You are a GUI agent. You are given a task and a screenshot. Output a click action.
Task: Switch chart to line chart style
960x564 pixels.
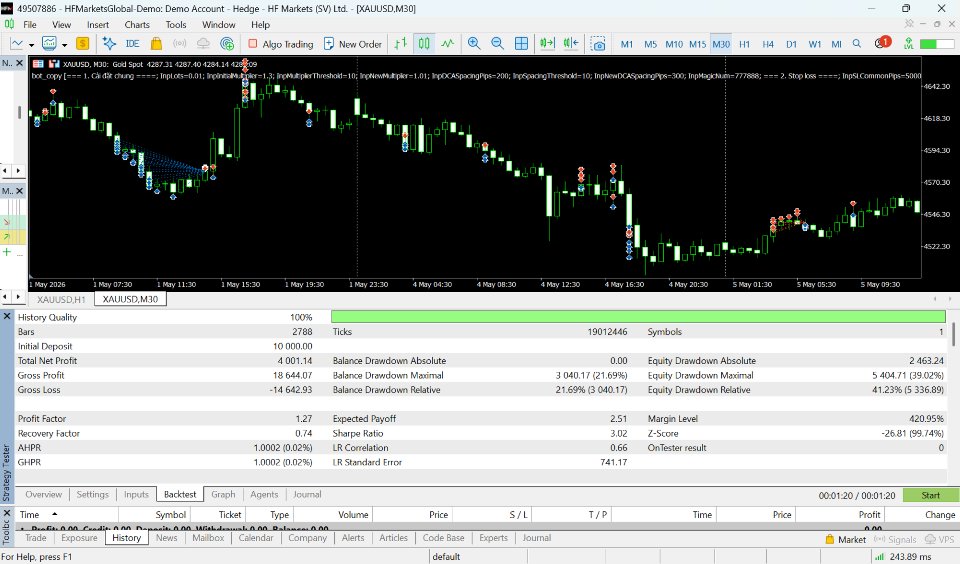[448, 43]
